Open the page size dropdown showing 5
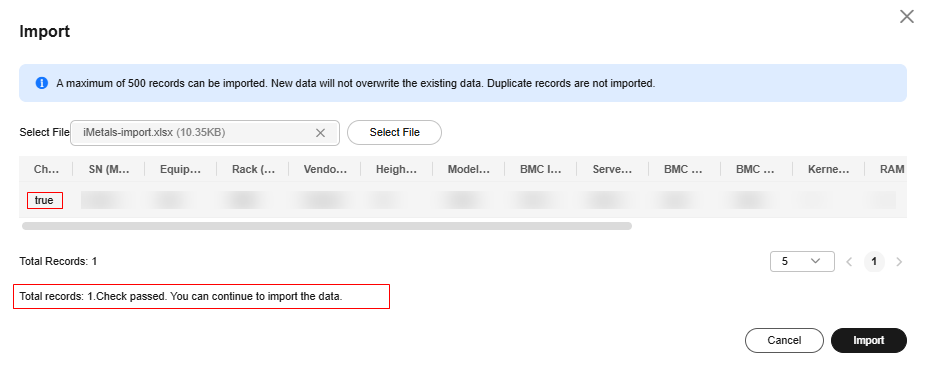 [802, 261]
